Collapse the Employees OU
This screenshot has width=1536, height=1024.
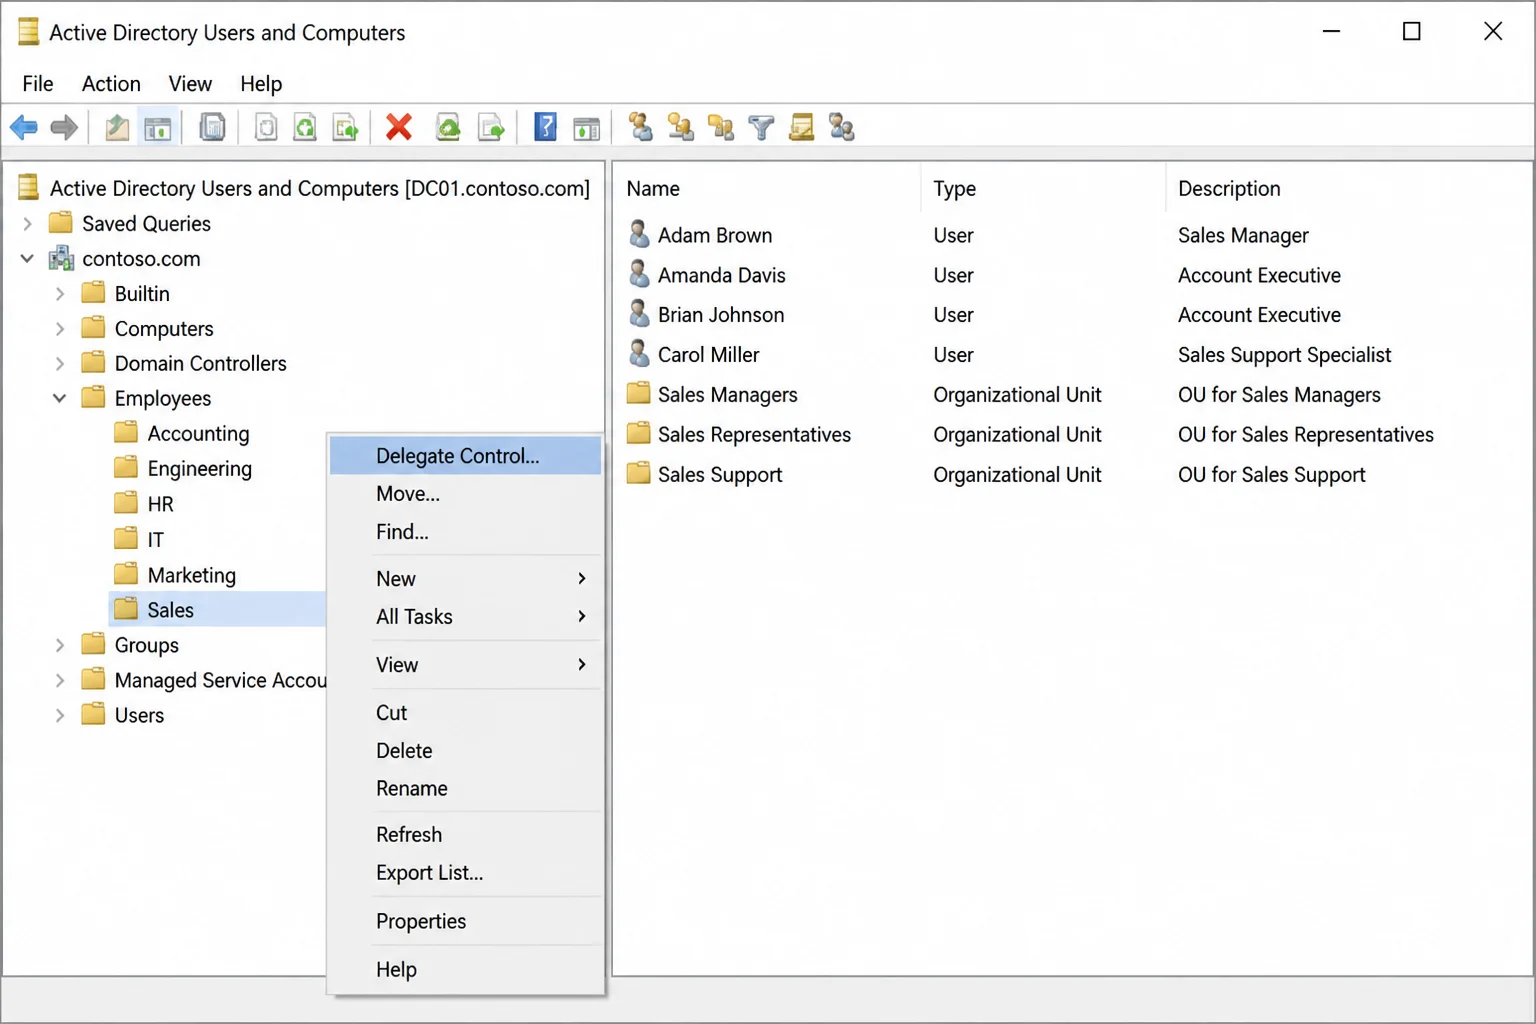(60, 398)
